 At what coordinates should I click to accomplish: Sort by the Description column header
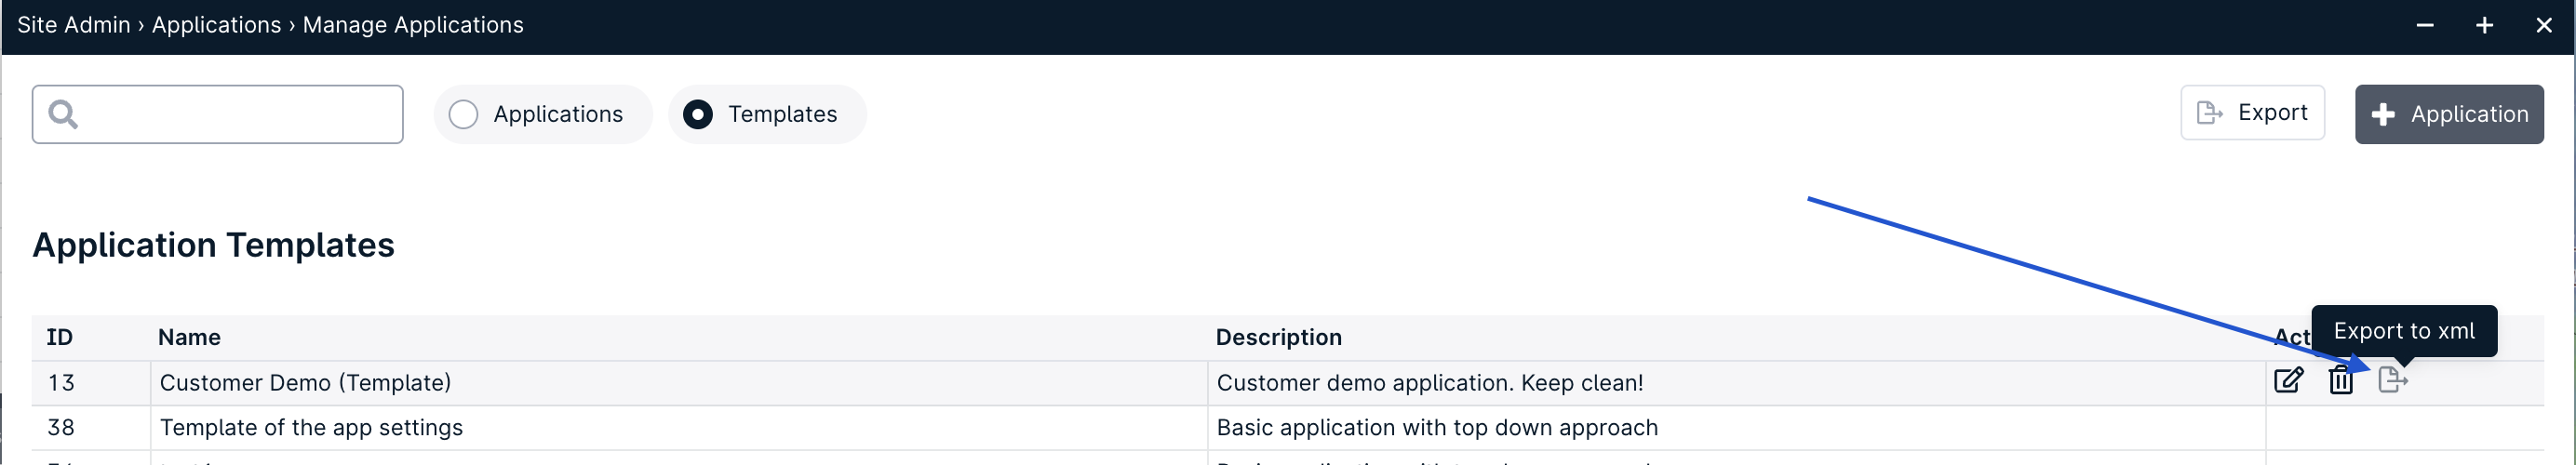(1278, 337)
